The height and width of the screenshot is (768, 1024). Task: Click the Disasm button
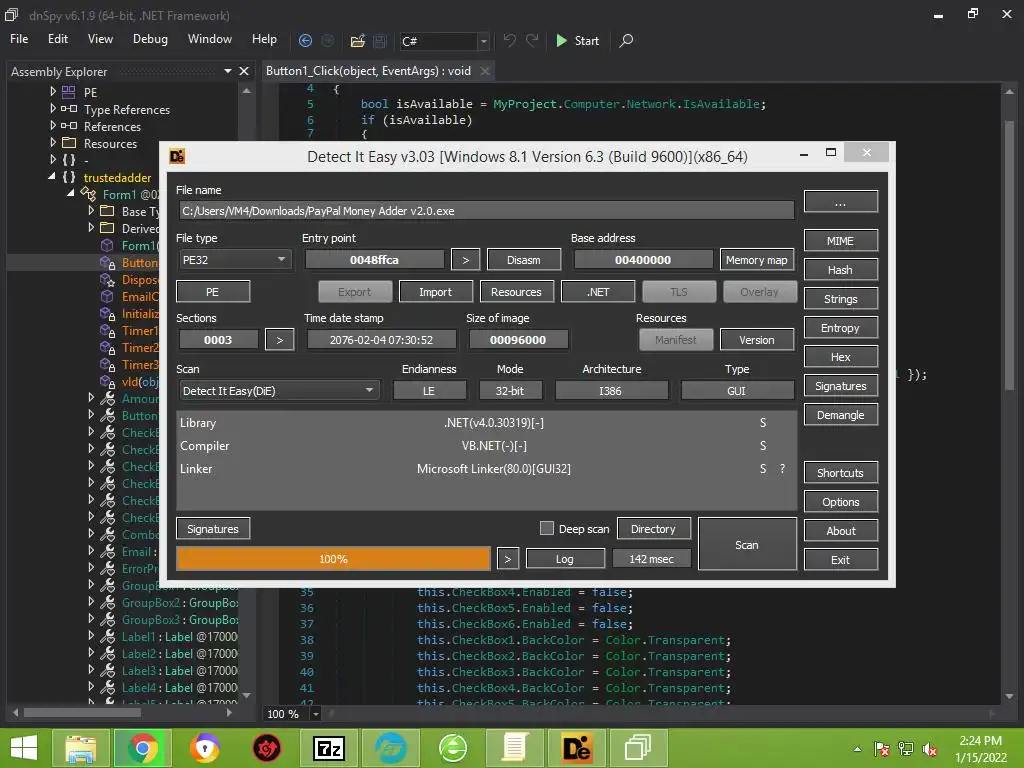[524, 260]
